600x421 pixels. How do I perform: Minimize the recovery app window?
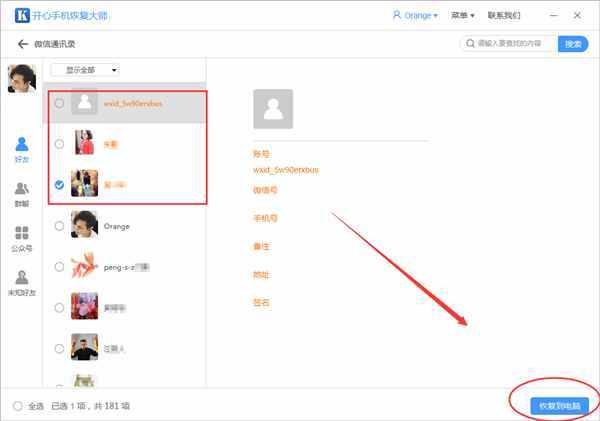553,16
